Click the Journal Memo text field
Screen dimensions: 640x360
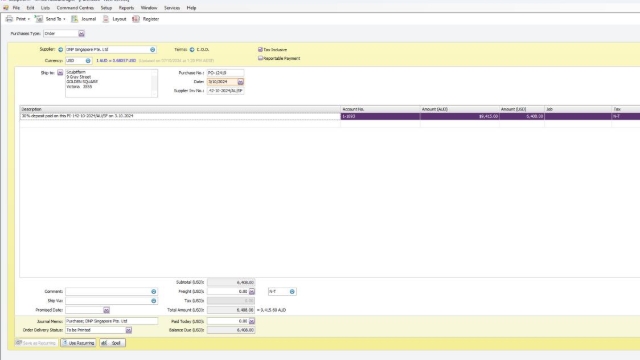pos(111,321)
